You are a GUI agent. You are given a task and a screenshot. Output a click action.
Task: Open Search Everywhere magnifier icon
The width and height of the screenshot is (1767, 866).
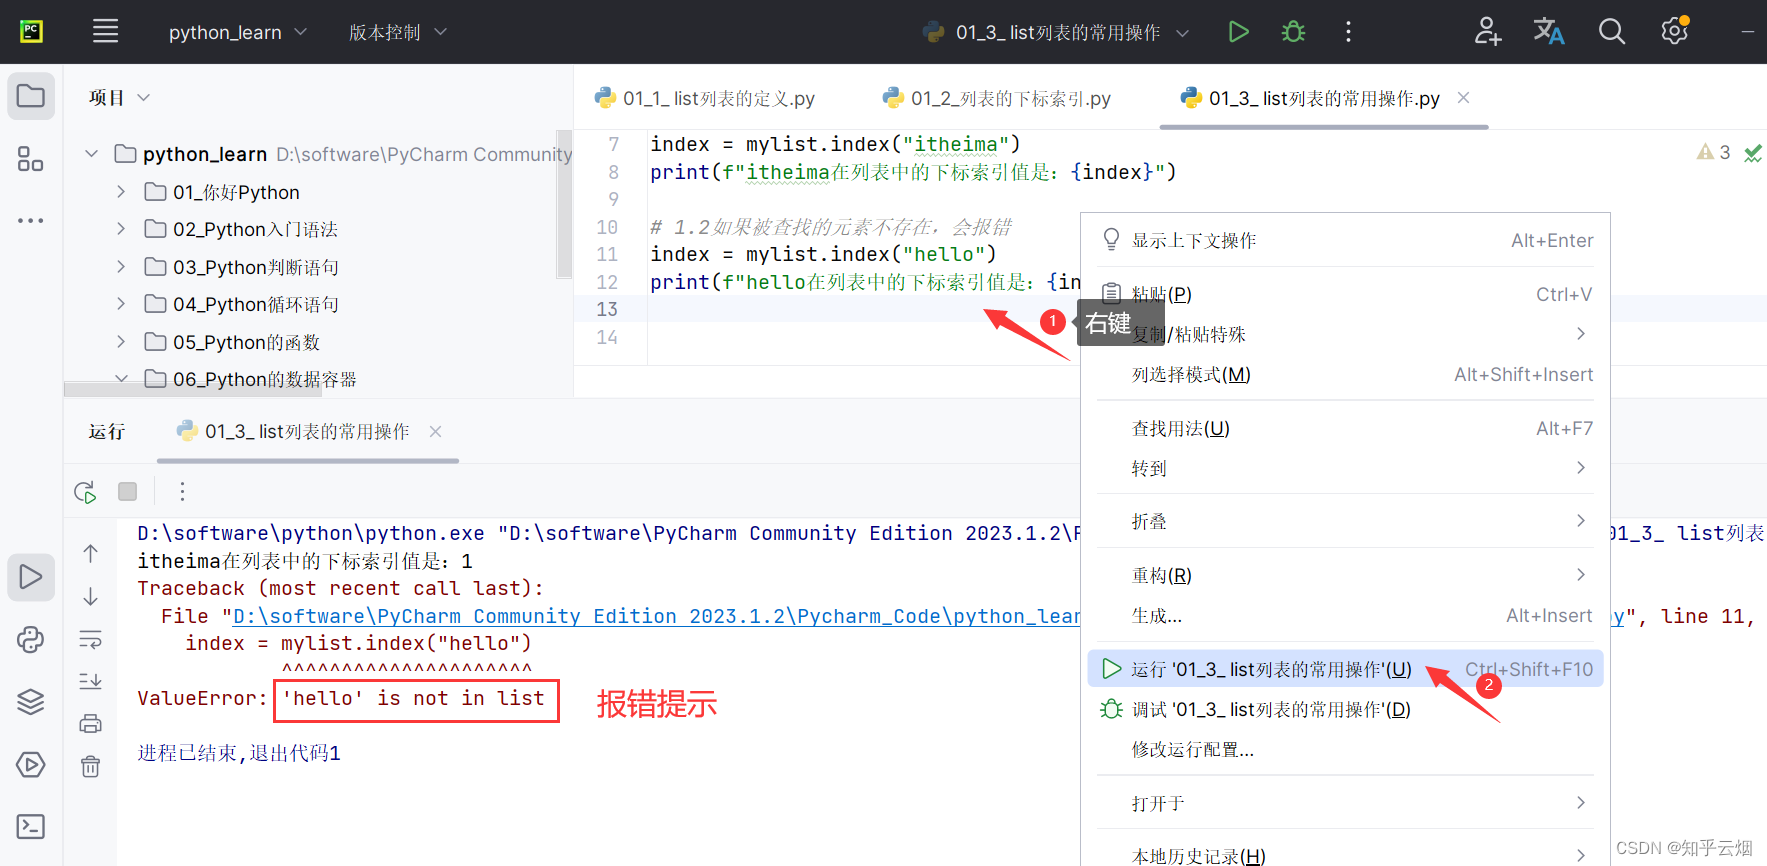[x=1611, y=32]
